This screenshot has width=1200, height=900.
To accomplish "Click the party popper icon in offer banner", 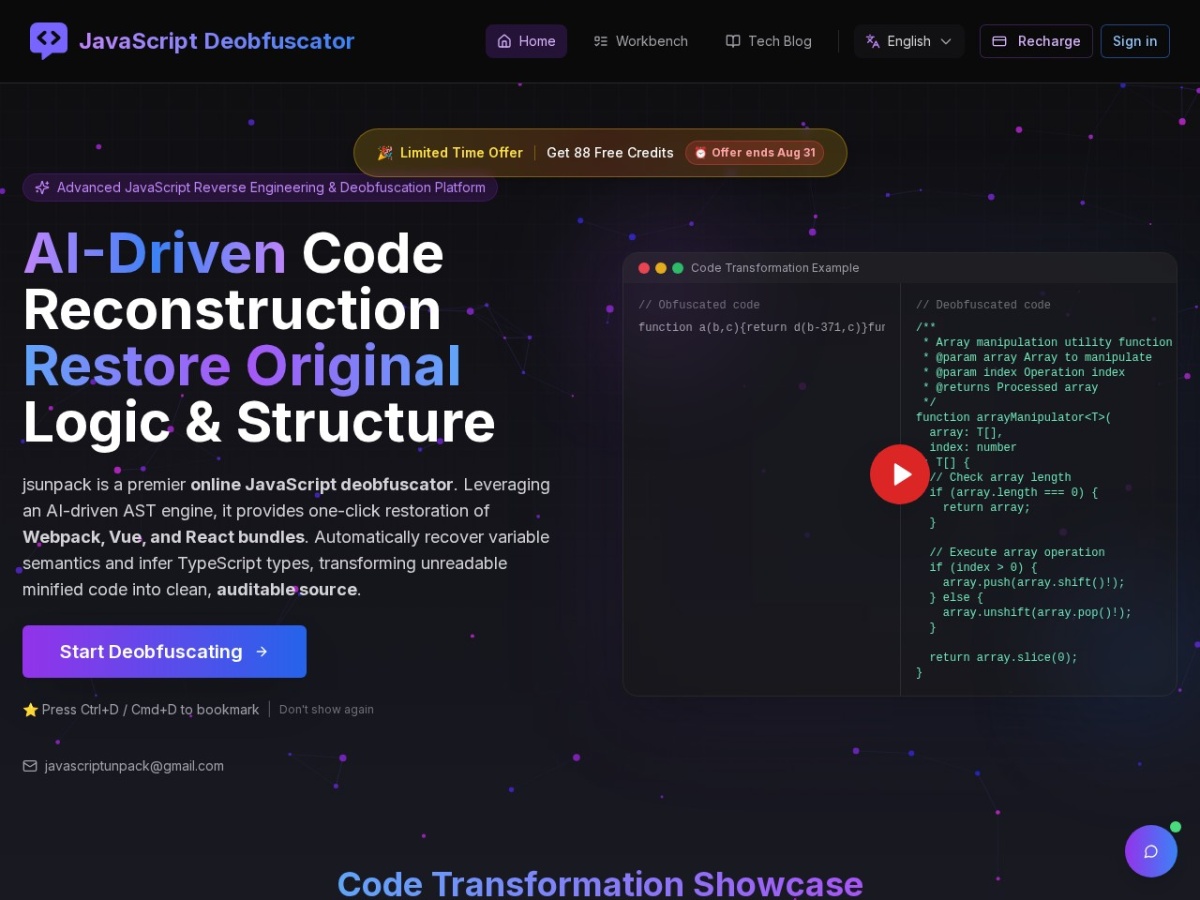I will click(385, 153).
